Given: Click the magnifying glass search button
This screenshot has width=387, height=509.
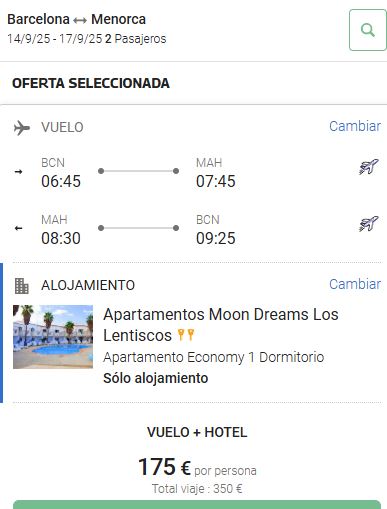Looking at the screenshot, I should click(x=368, y=30).
